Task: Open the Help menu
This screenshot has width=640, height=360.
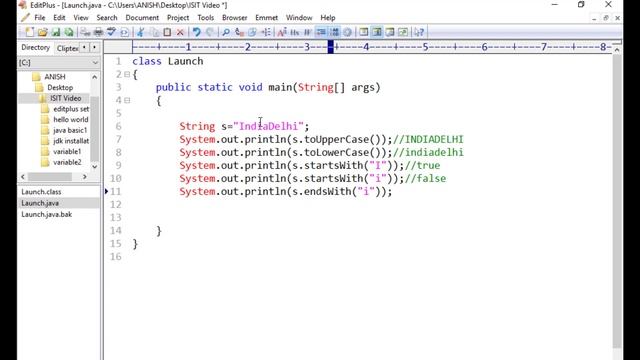Action: [x=328, y=18]
